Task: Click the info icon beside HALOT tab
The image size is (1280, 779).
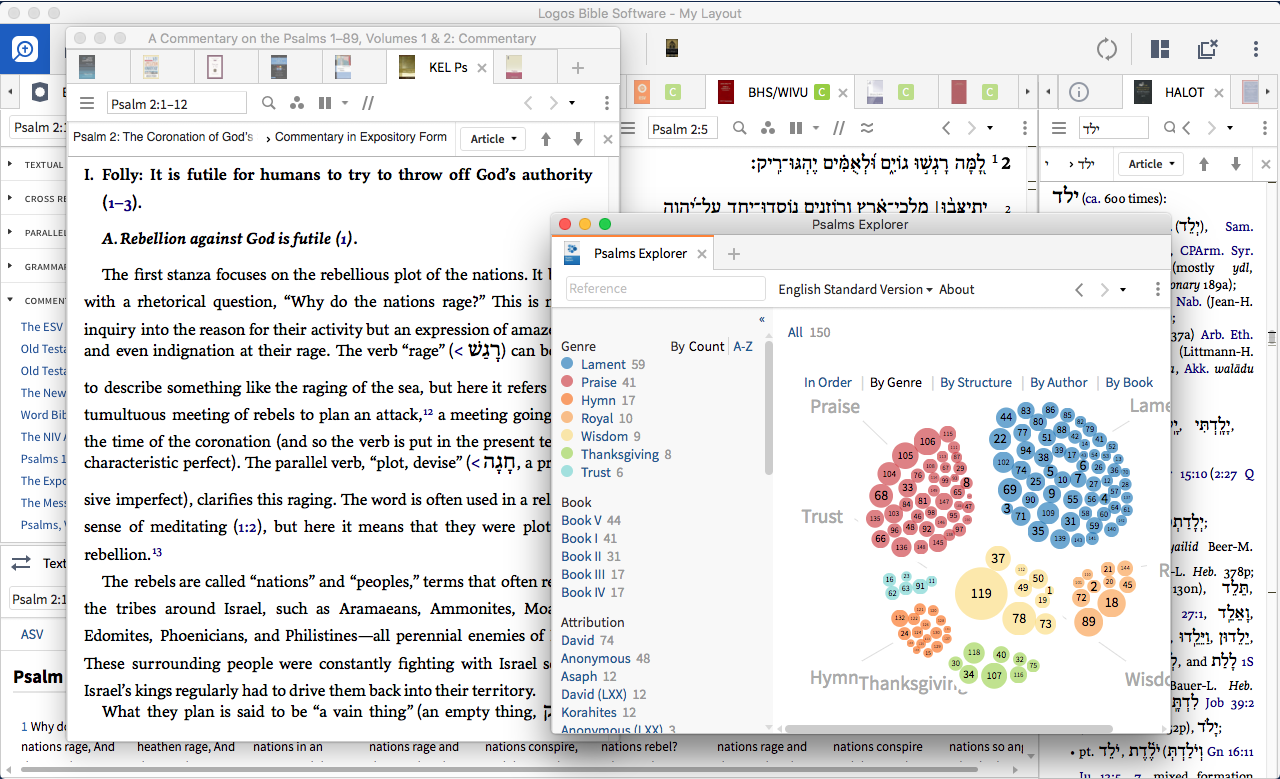Action: 1078,92
